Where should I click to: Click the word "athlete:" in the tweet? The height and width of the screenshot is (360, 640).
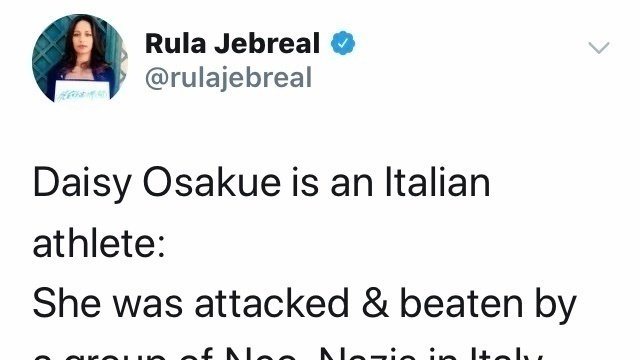[99, 244]
